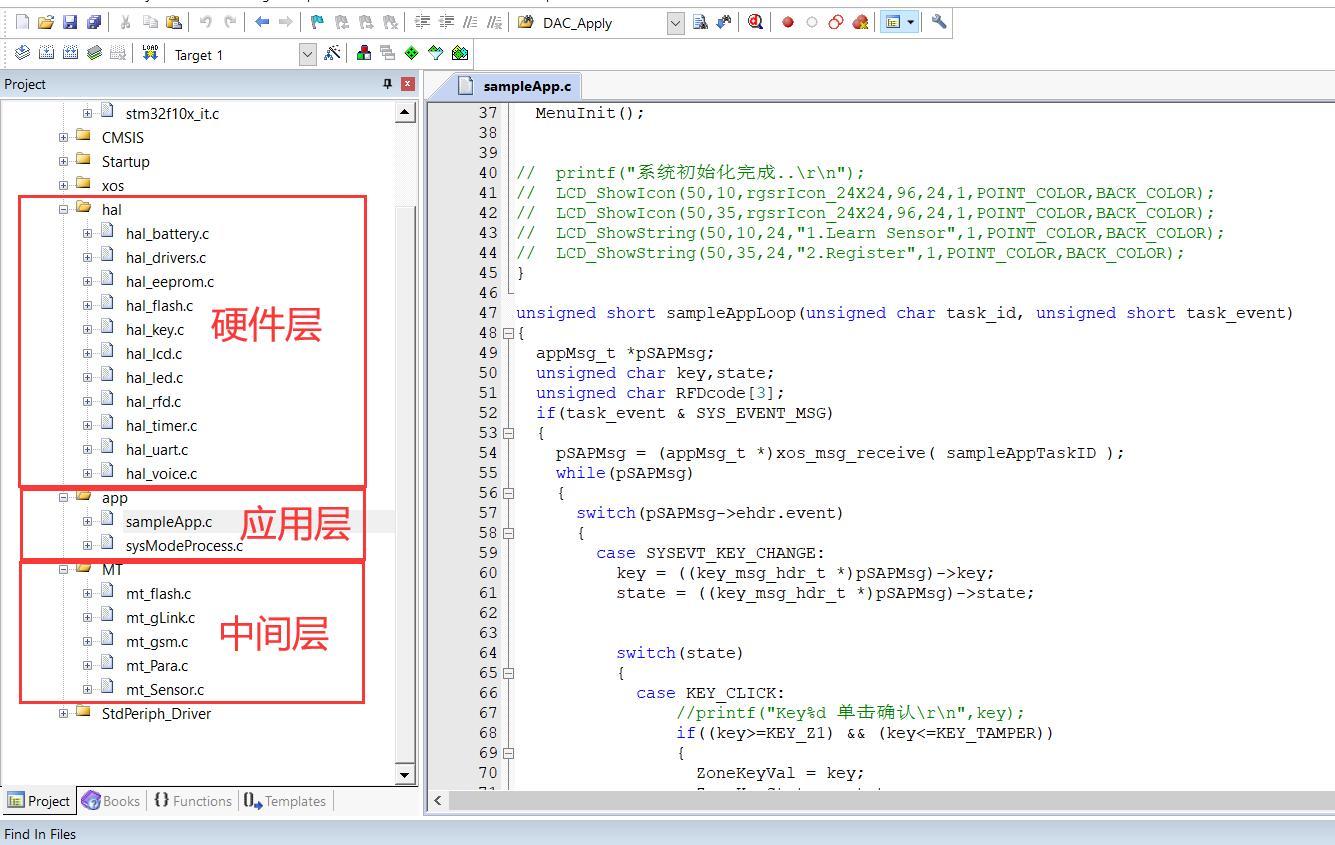The image size is (1335, 845).
Task: Toggle the Project Window view button
Action: (892, 22)
